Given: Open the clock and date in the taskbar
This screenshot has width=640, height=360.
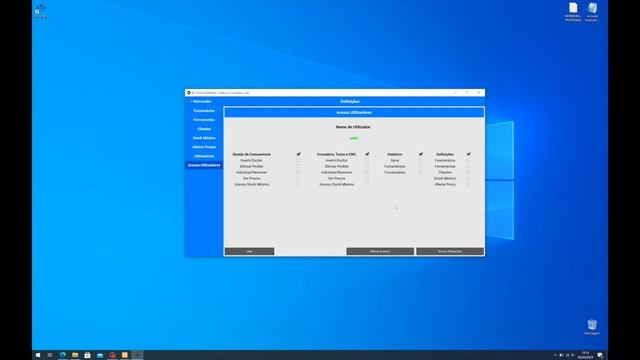Looking at the screenshot, I should click(x=585, y=355).
